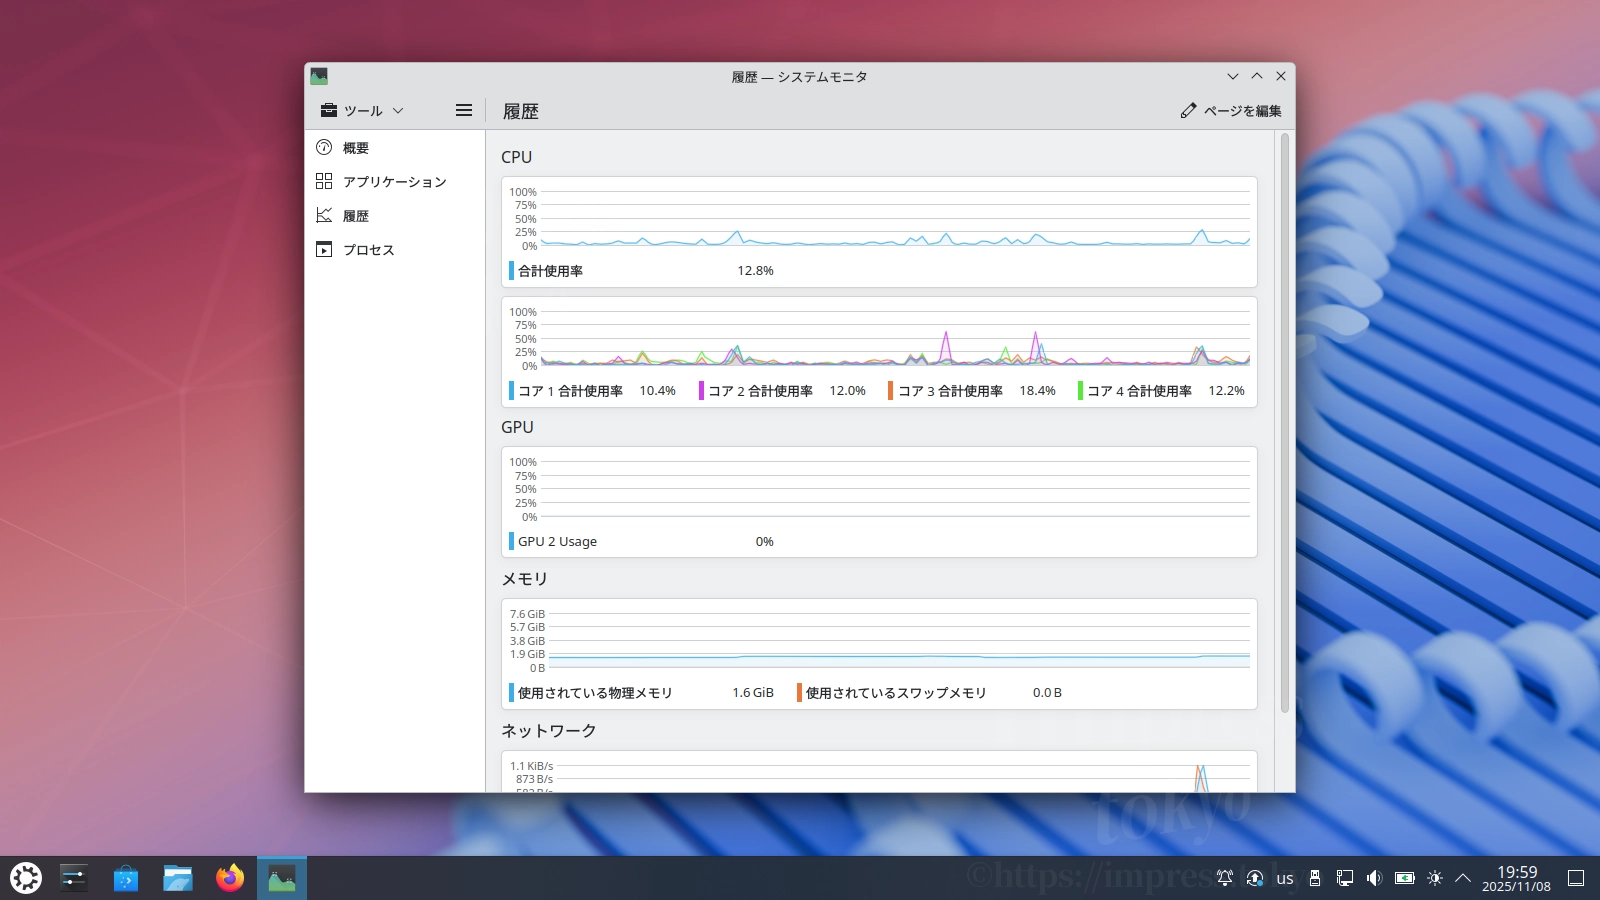Image resolution: width=1600 pixels, height=900 pixels.
Task: Click the 履歴 chart icon
Action: coord(324,215)
